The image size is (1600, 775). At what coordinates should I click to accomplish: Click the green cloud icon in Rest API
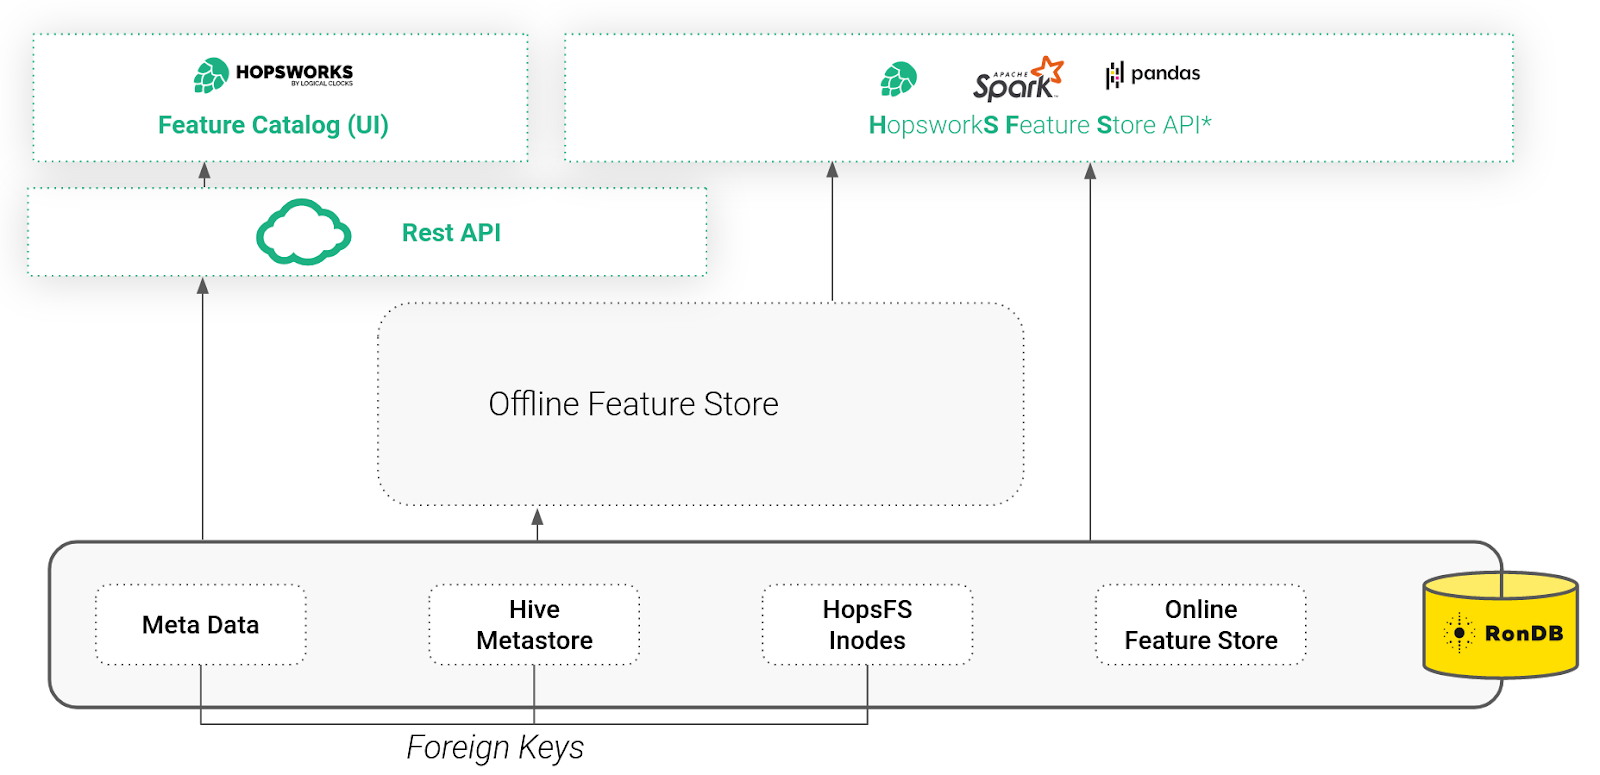(303, 232)
